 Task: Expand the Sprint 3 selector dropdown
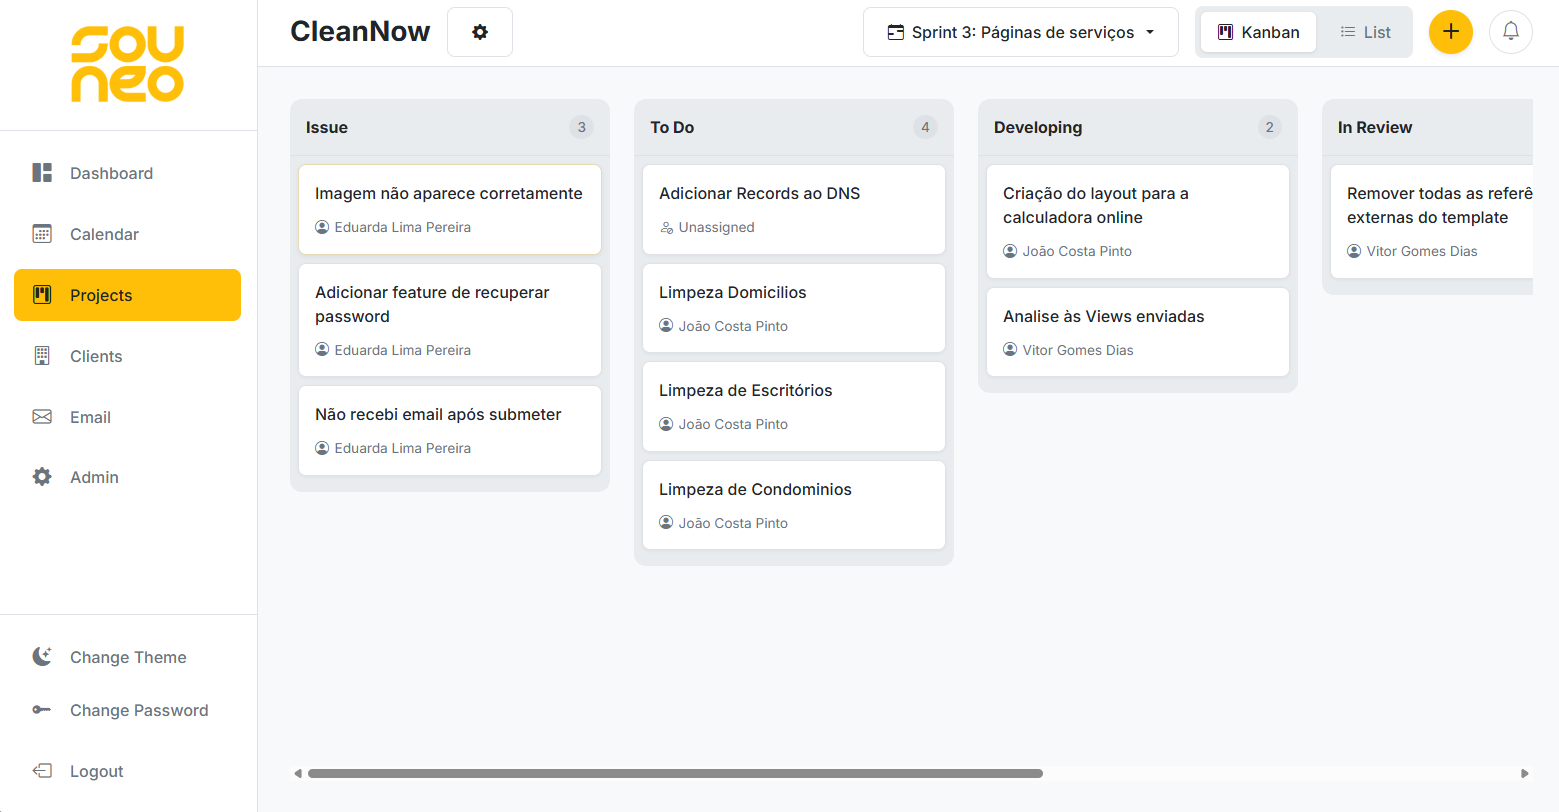1020,32
